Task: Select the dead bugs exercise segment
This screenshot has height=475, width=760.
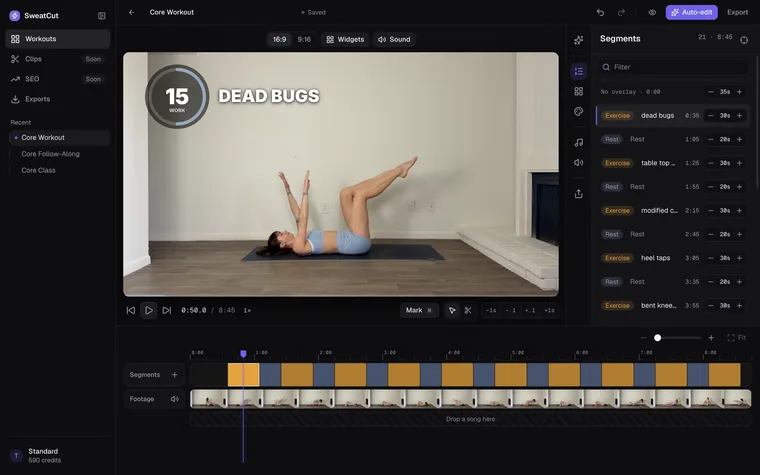Action: [x=673, y=116]
